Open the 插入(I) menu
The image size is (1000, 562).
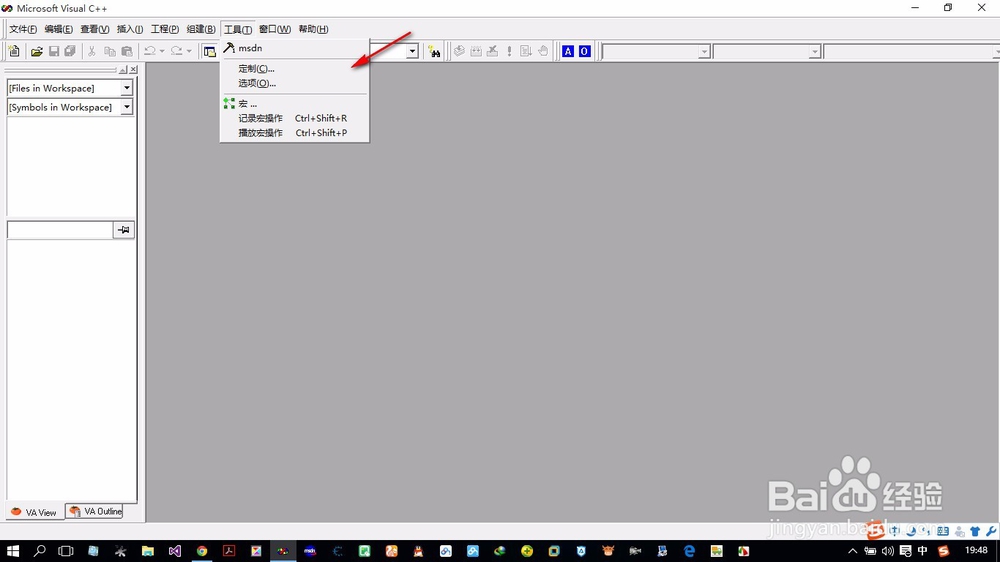click(x=129, y=29)
